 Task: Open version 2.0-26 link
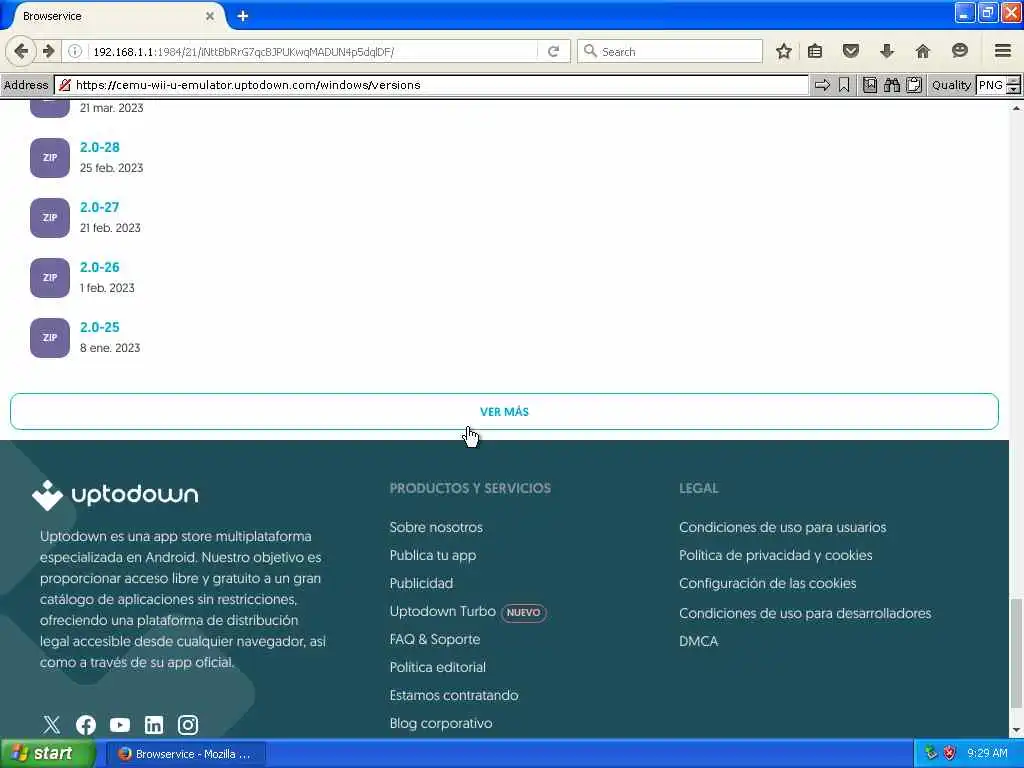[99, 268]
